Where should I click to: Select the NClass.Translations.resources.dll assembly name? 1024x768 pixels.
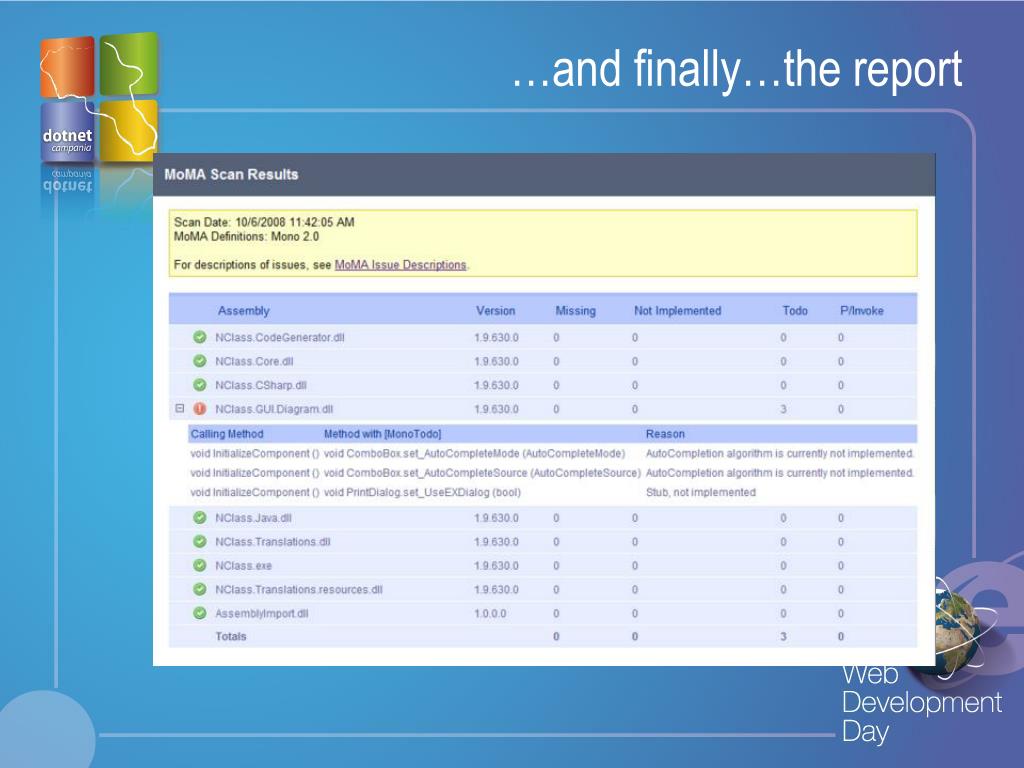point(298,590)
